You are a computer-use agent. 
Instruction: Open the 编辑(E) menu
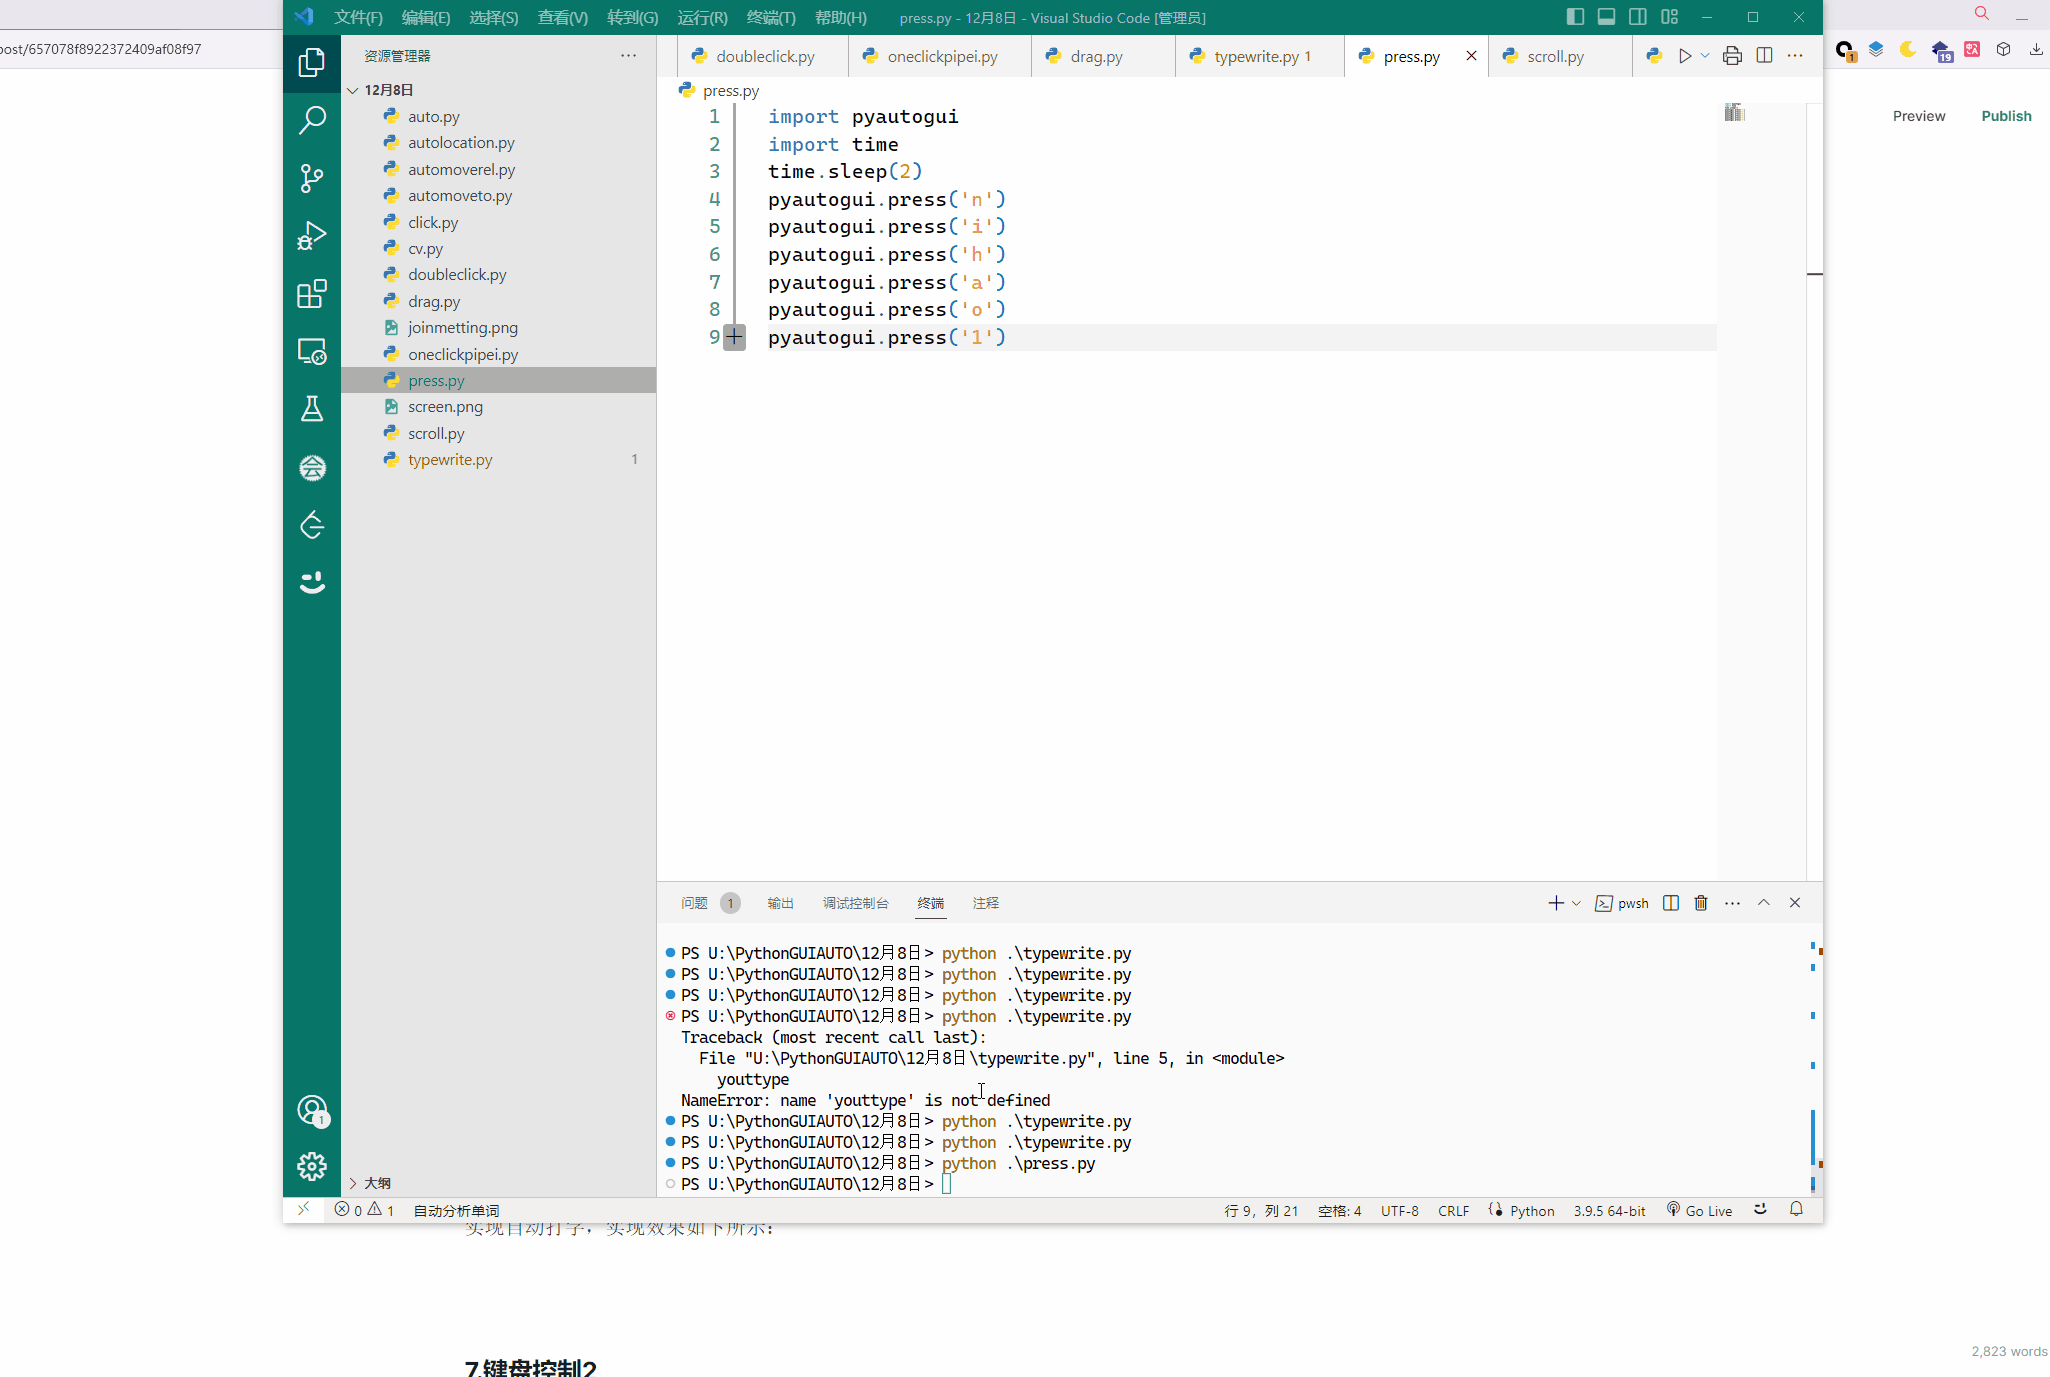click(x=425, y=17)
